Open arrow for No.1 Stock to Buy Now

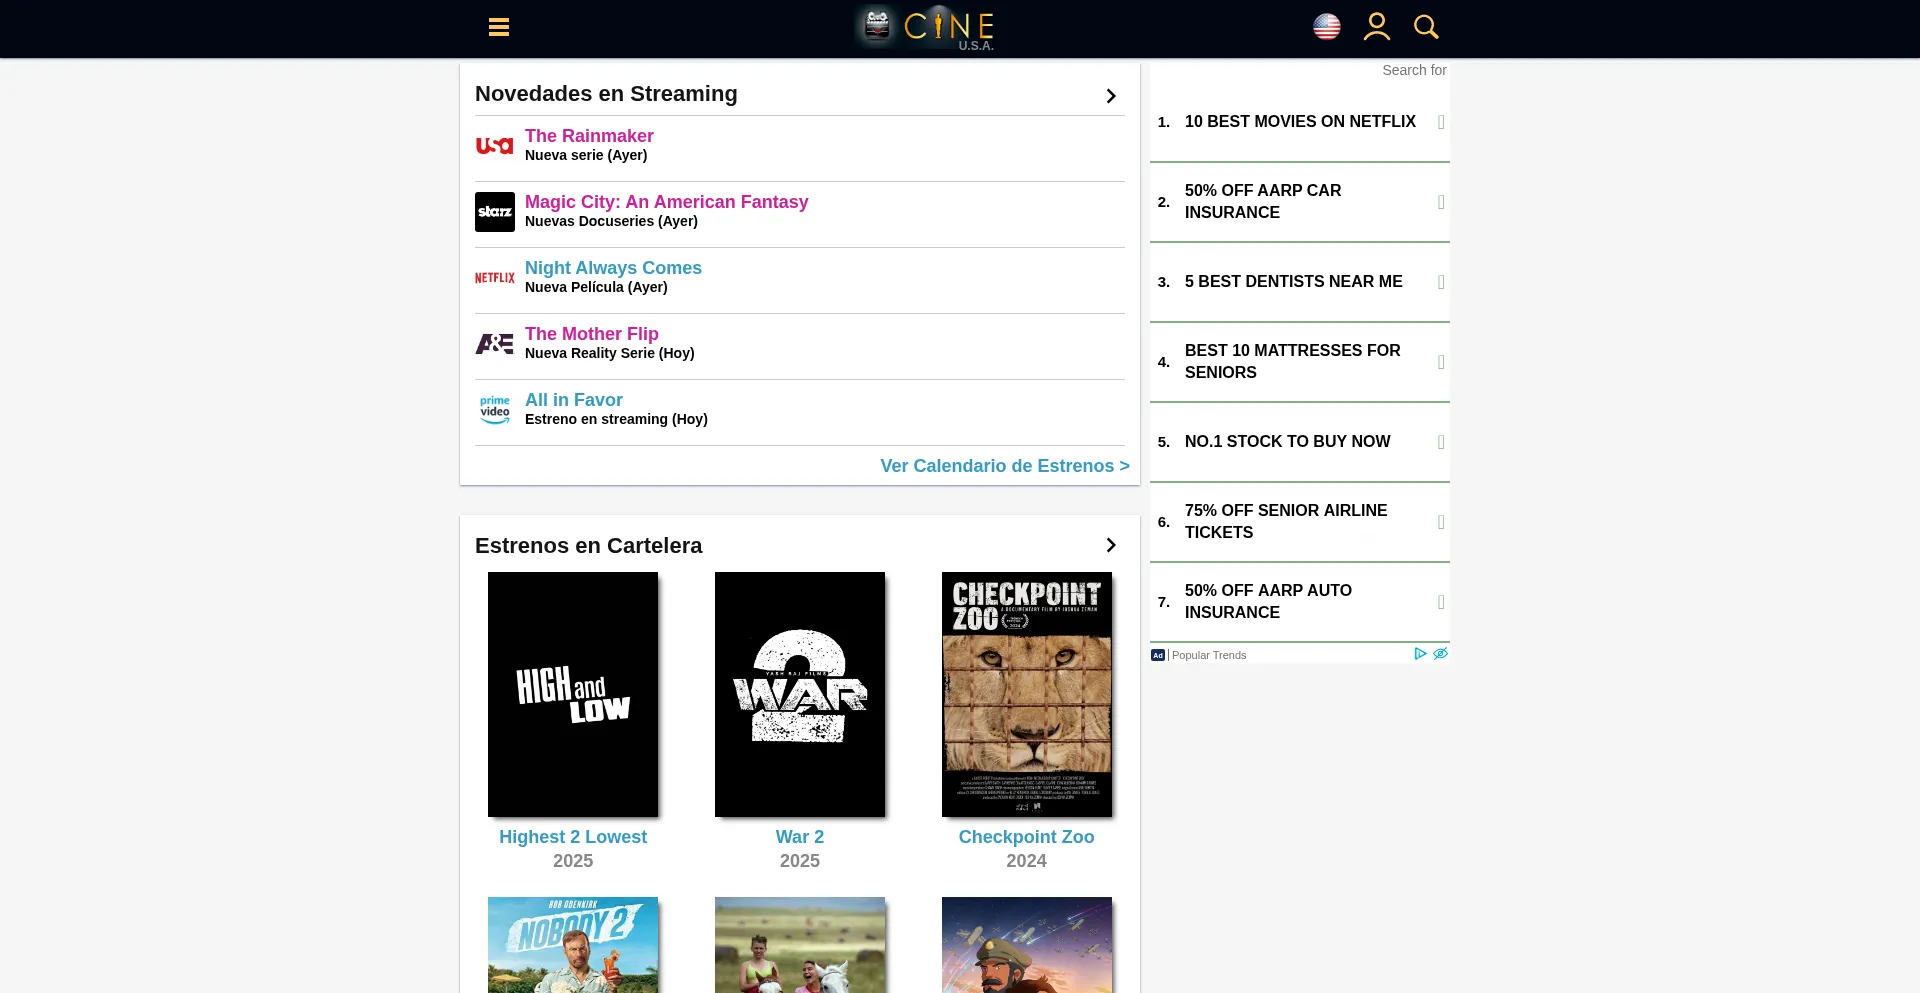1441,442
